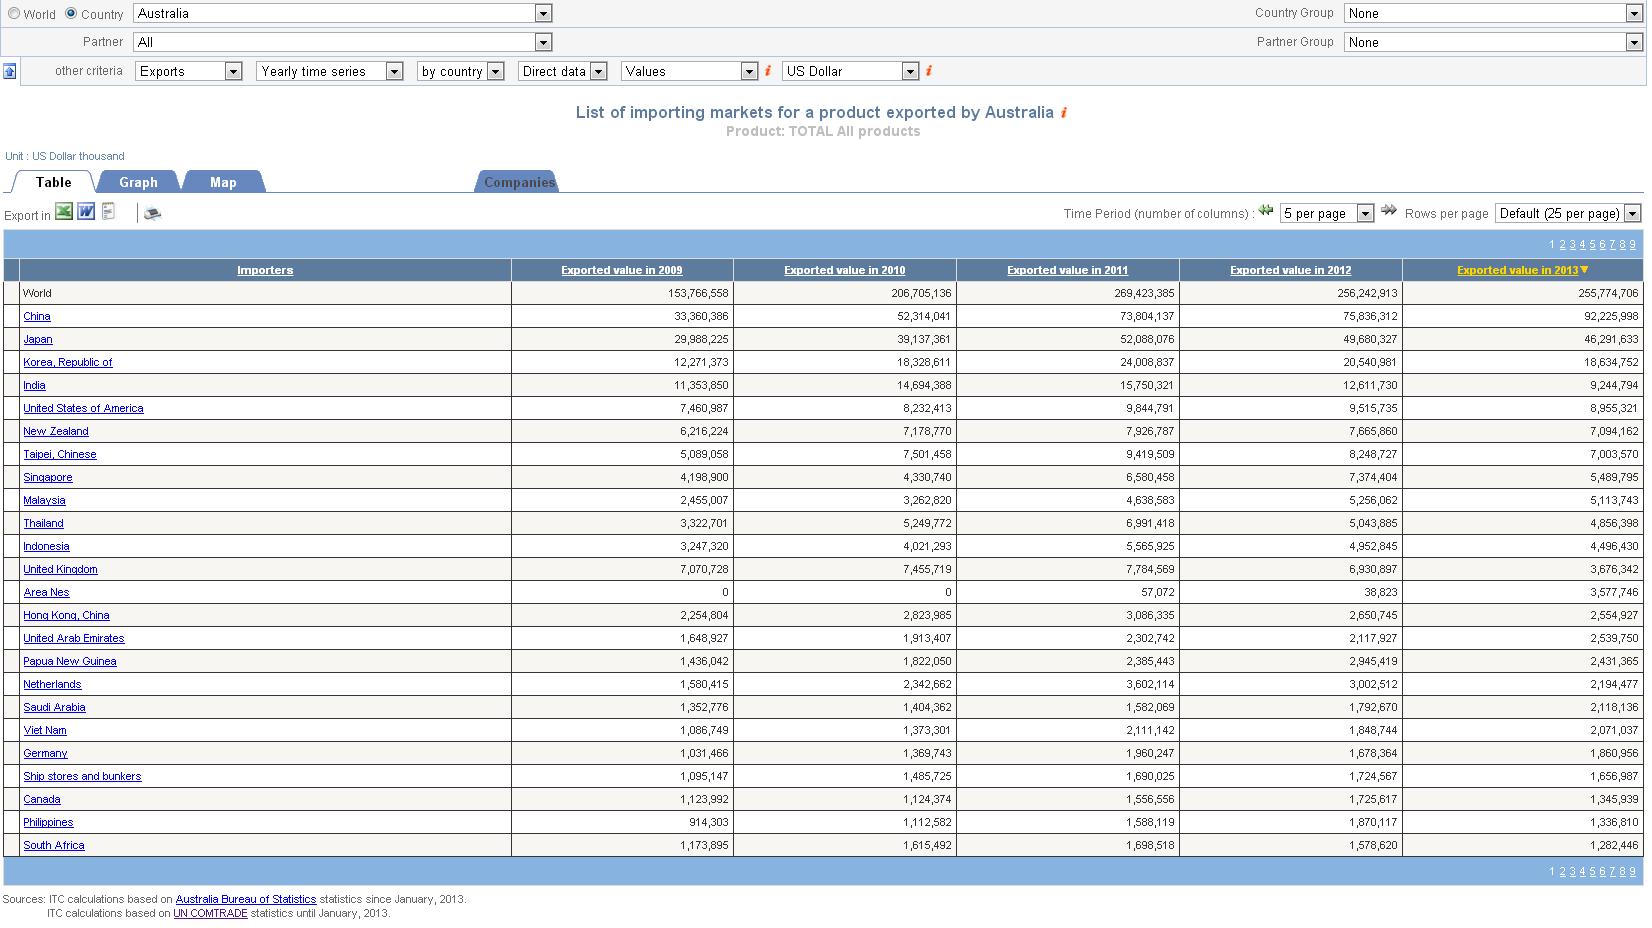Open the Companies tab
This screenshot has height=928, width=1652.
click(x=519, y=182)
